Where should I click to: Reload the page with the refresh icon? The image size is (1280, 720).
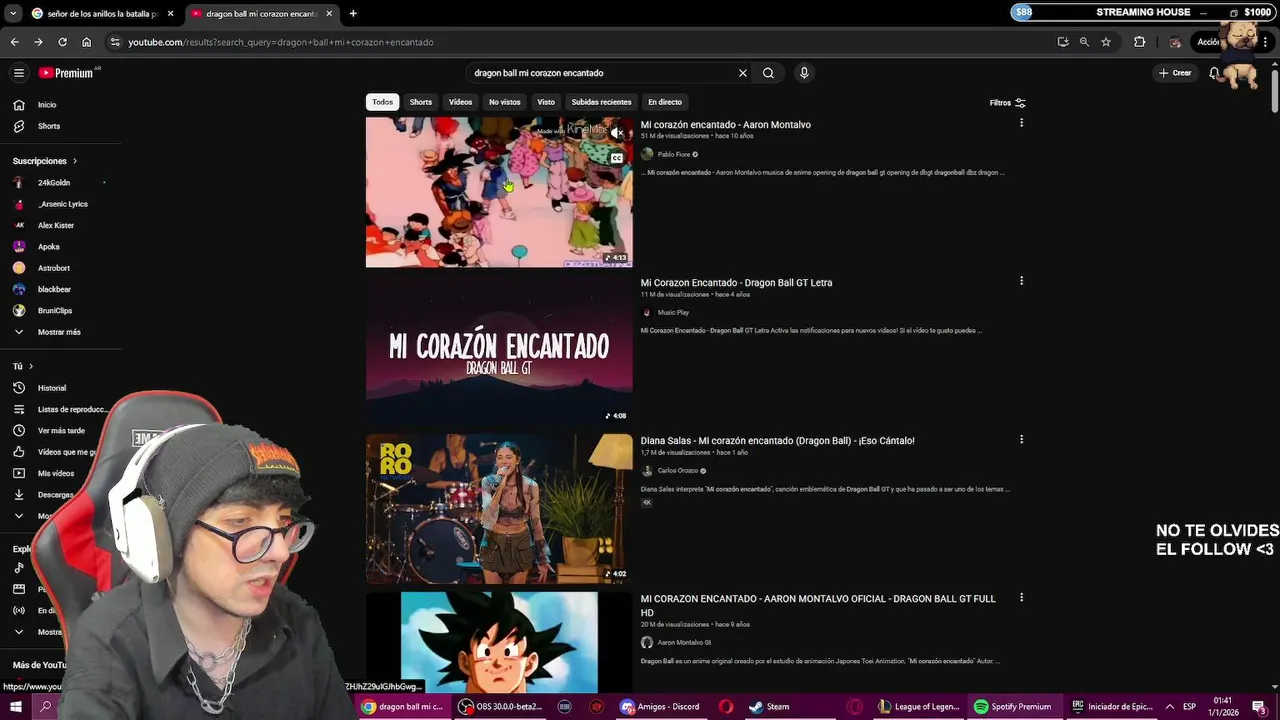[62, 42]
